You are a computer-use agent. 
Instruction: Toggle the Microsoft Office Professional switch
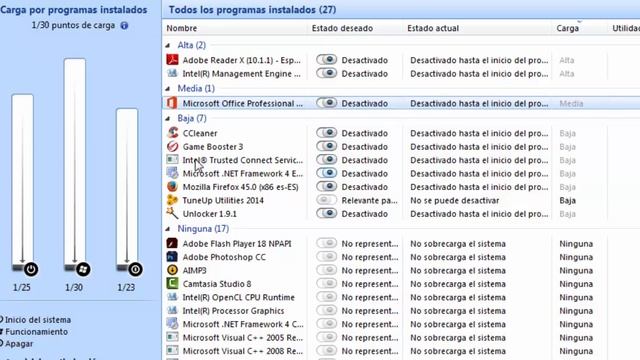327,103
